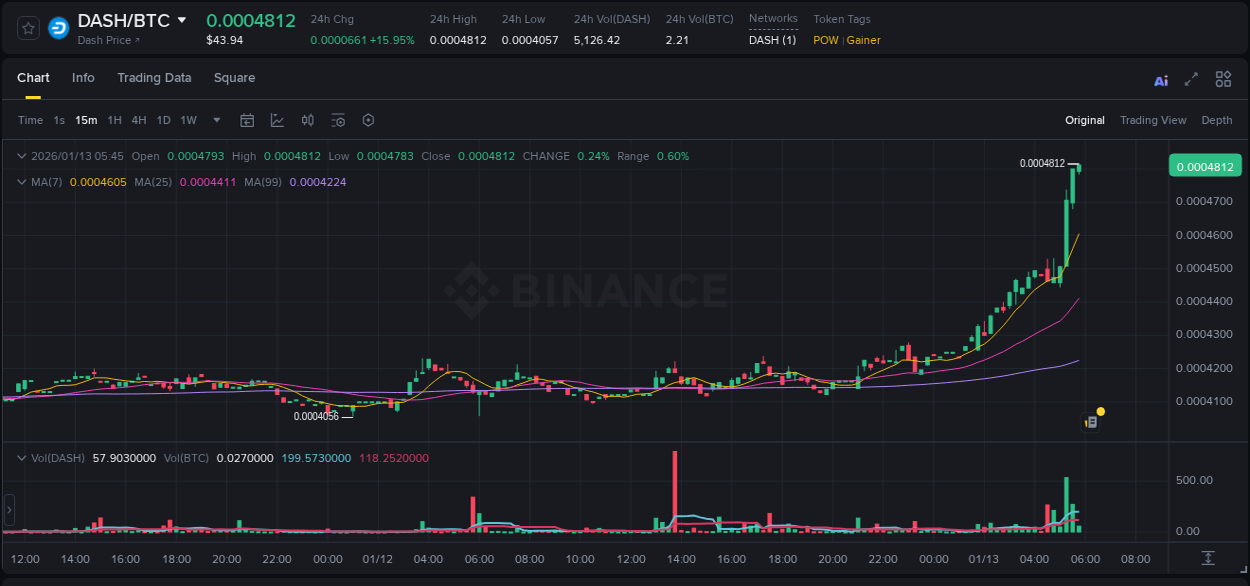Open the calendar date-range selector
Image resolution: width=1250 pixels, height=586 pixels.
click(x=247, y=120)
